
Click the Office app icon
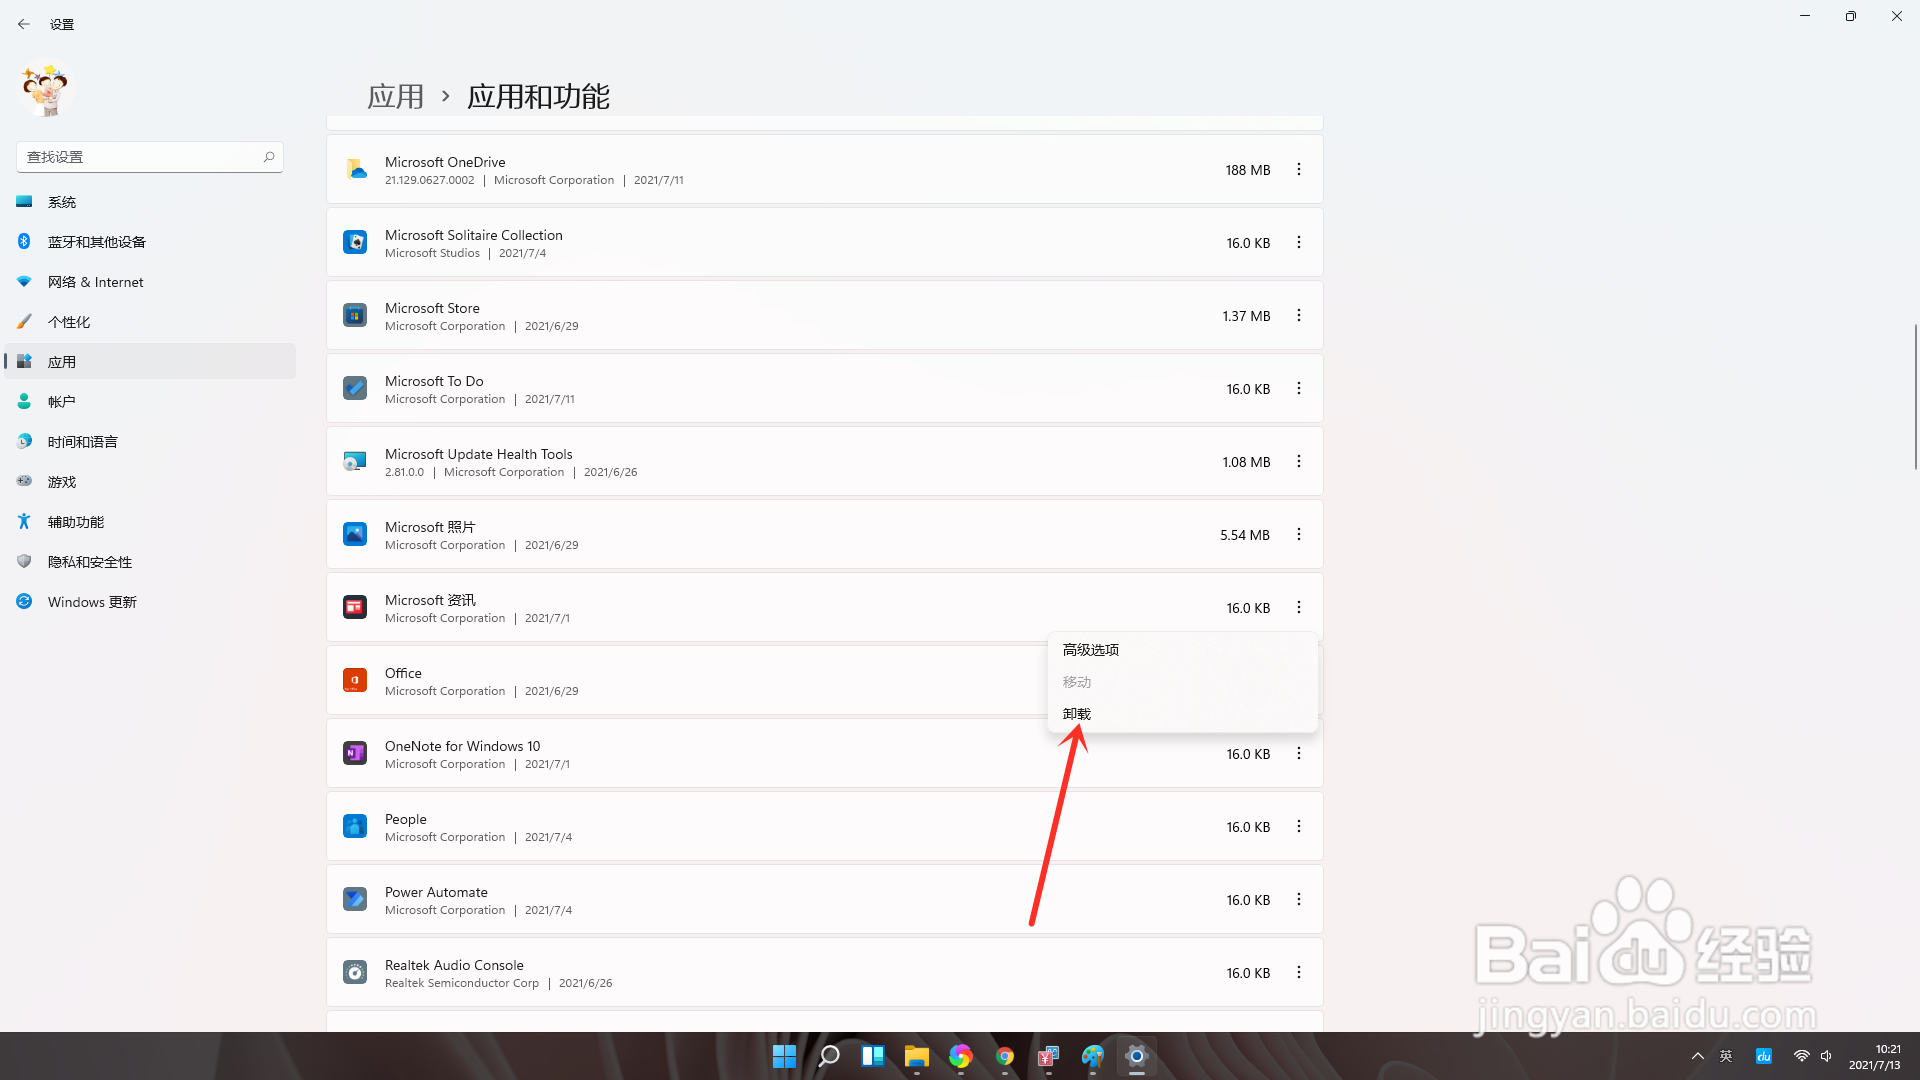click(355, 680)
